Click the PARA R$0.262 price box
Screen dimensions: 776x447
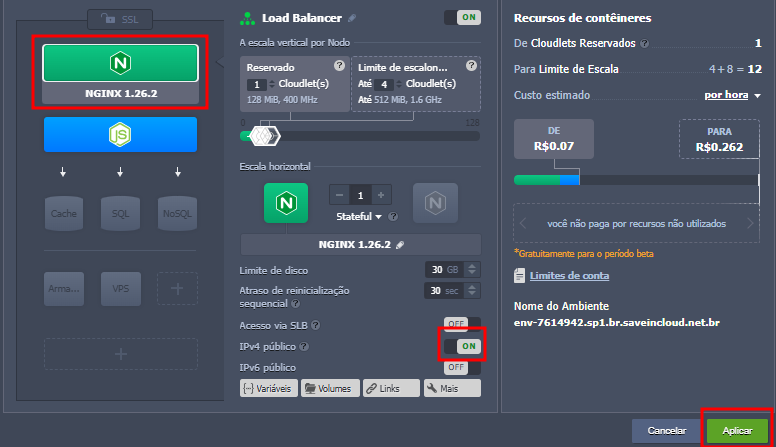coord(719,139)
